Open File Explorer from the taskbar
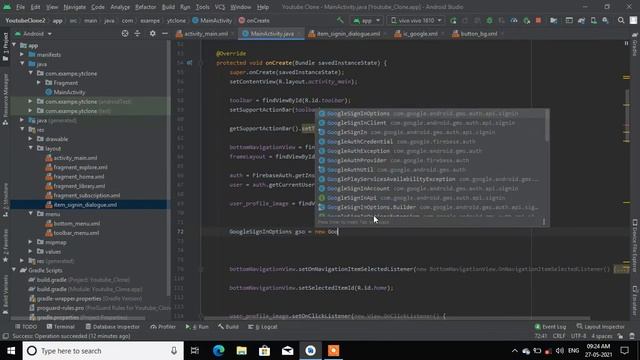Viewport: 640px width, 360px height. [242, 351]
